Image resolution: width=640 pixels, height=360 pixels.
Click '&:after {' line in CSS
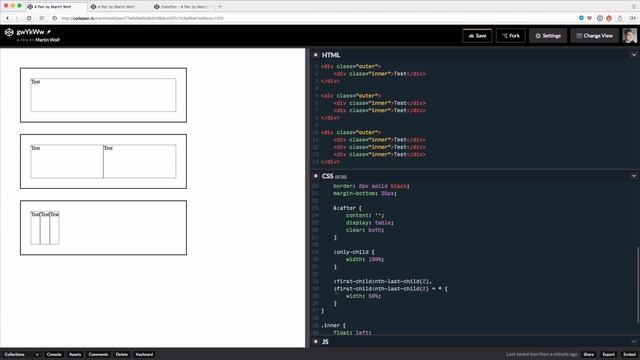coord(347,208)
